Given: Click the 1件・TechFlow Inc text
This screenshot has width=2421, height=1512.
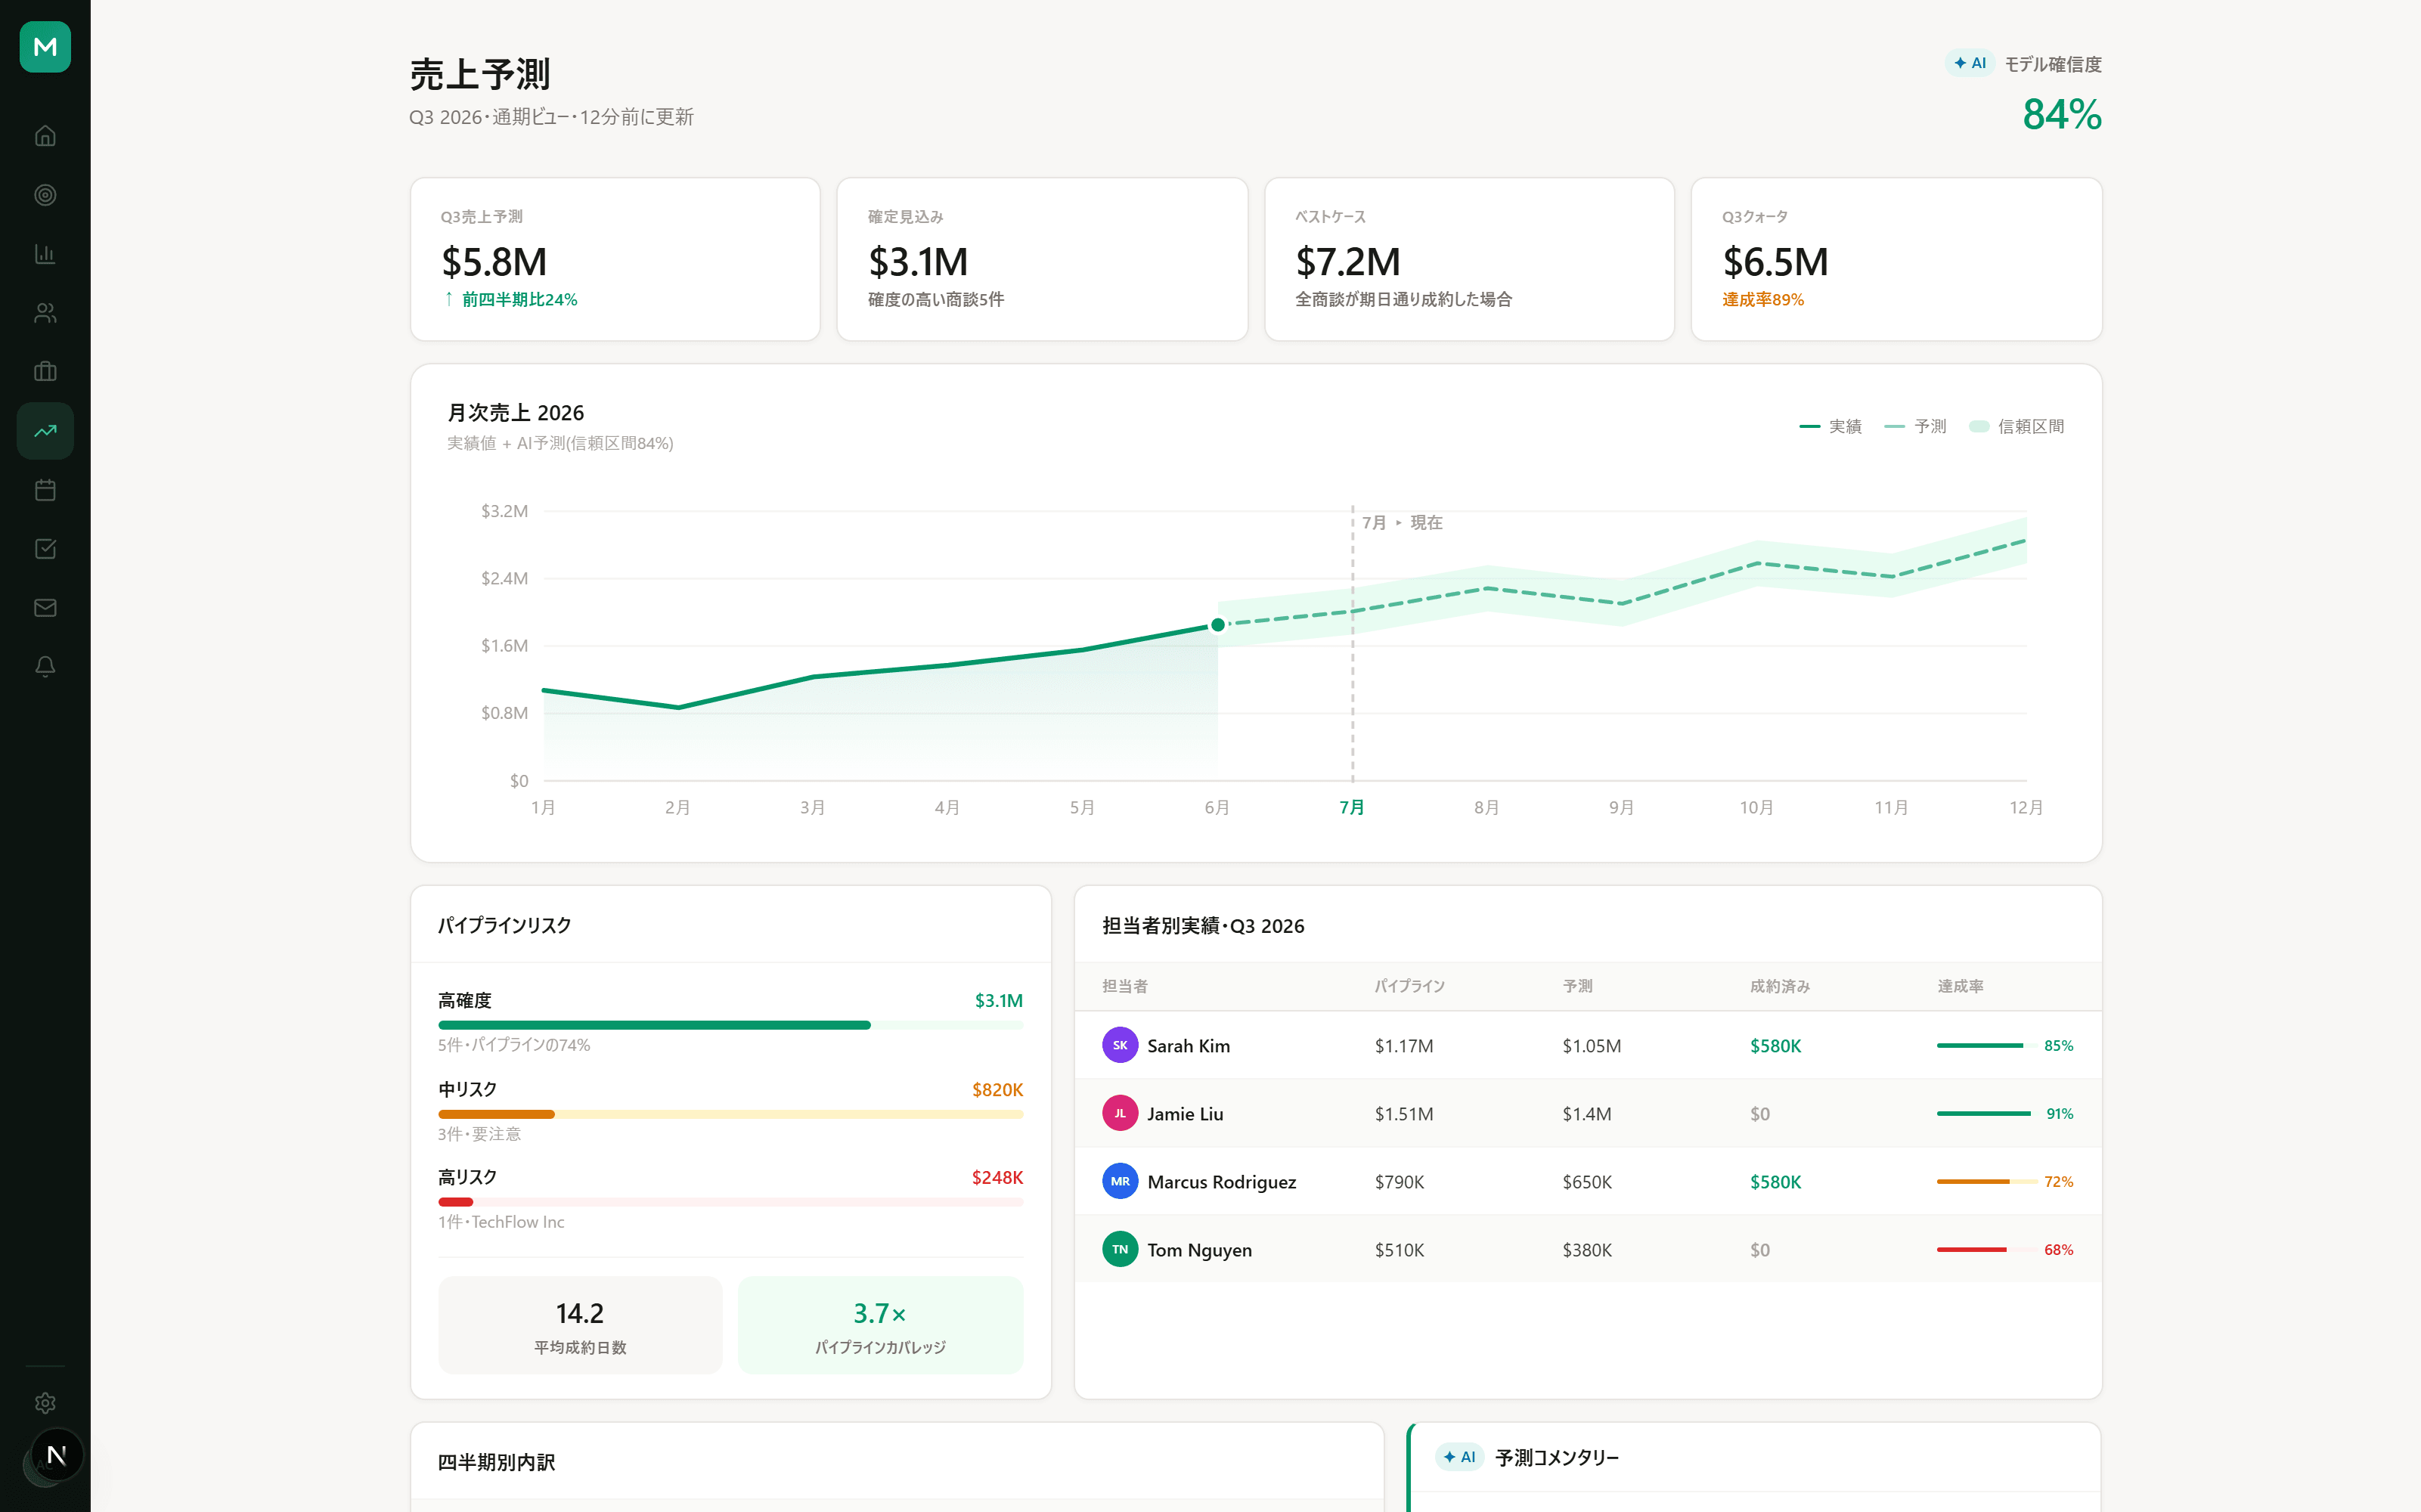Looking at the screenshot, I should coord(501,1222).
